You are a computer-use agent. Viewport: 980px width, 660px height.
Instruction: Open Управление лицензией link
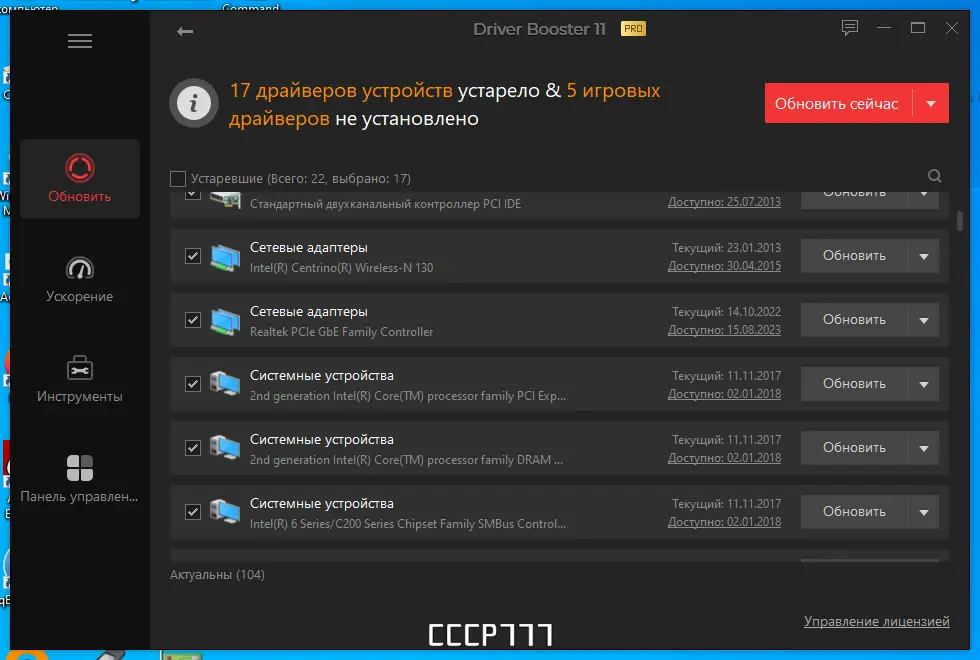pos(876,621)
